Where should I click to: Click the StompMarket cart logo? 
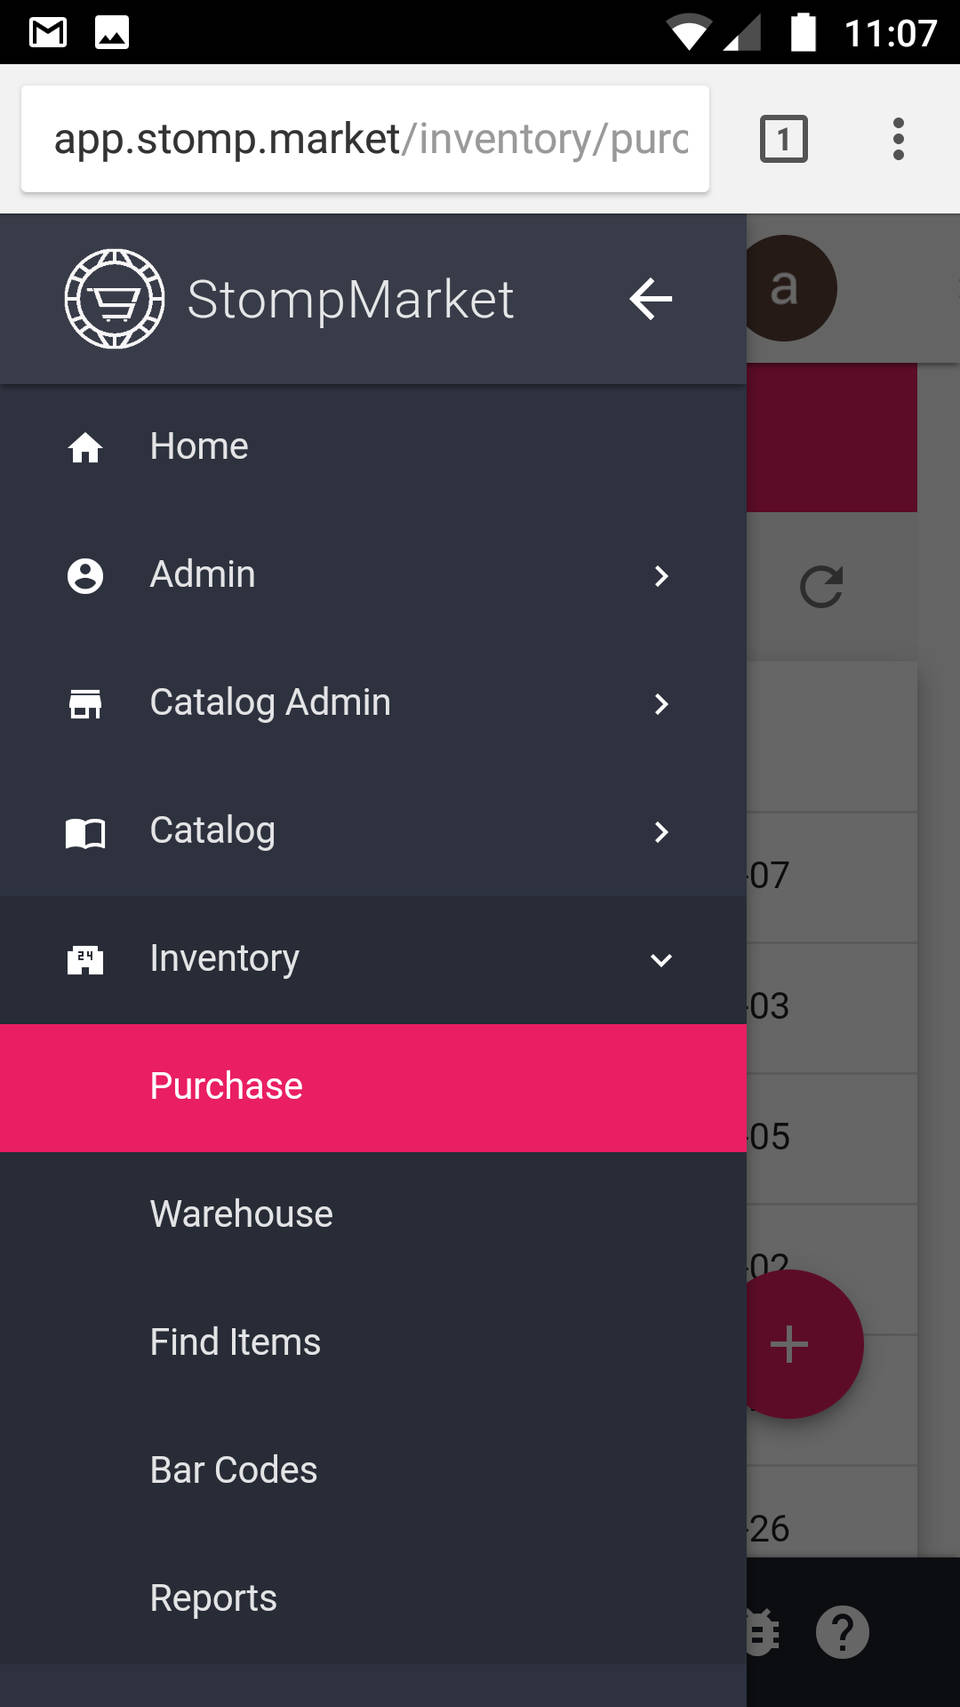click(x=114, y=299)
